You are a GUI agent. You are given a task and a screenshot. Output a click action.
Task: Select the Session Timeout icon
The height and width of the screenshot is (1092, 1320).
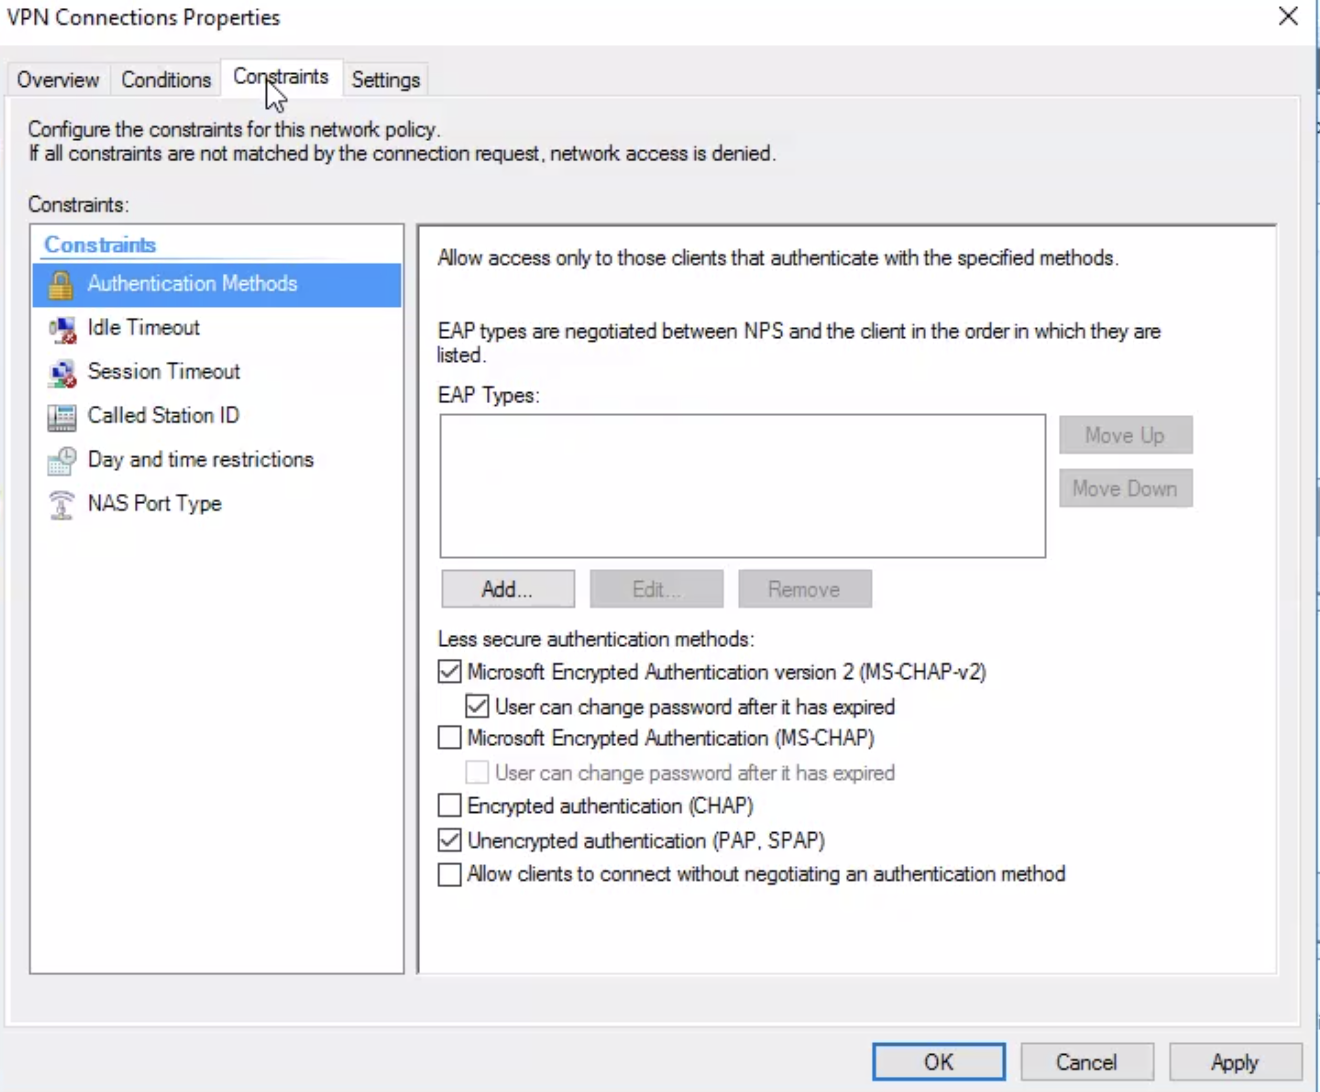(x=60, y=371)
